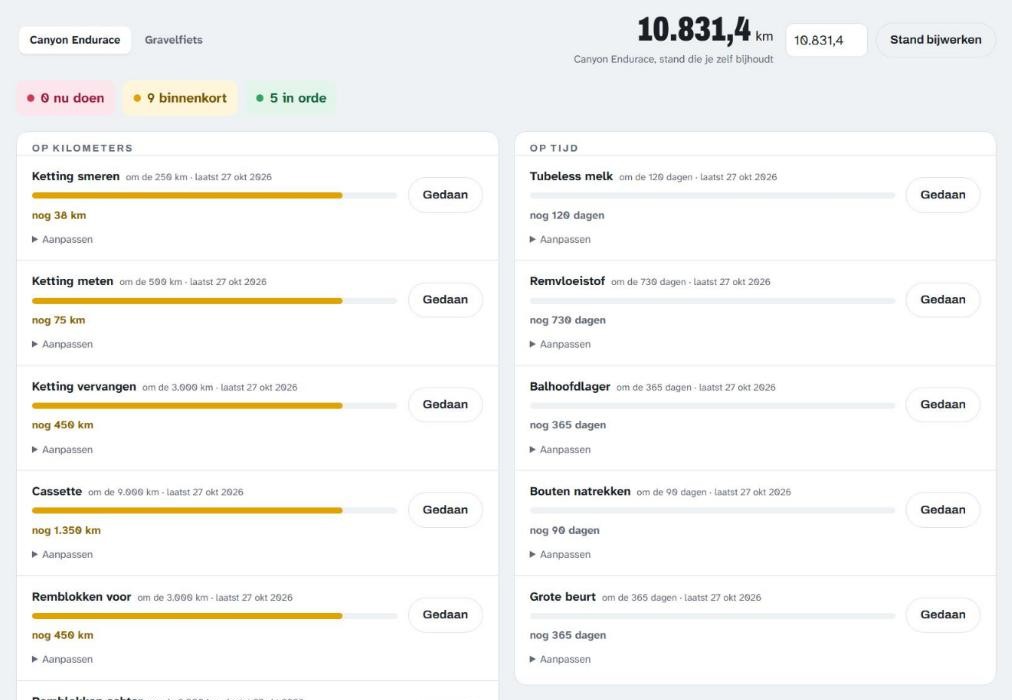The width and height of the screenshot is (1012, 700).
Task: Click the Remvloeistof item title
Action: pyautogui.click(x=567, y=281)
